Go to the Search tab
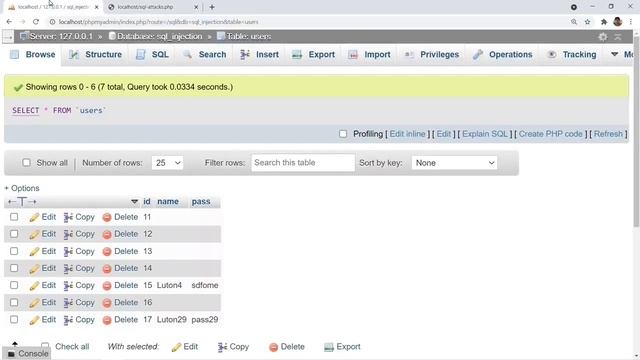The image size is (640, 360). (205, 55)
